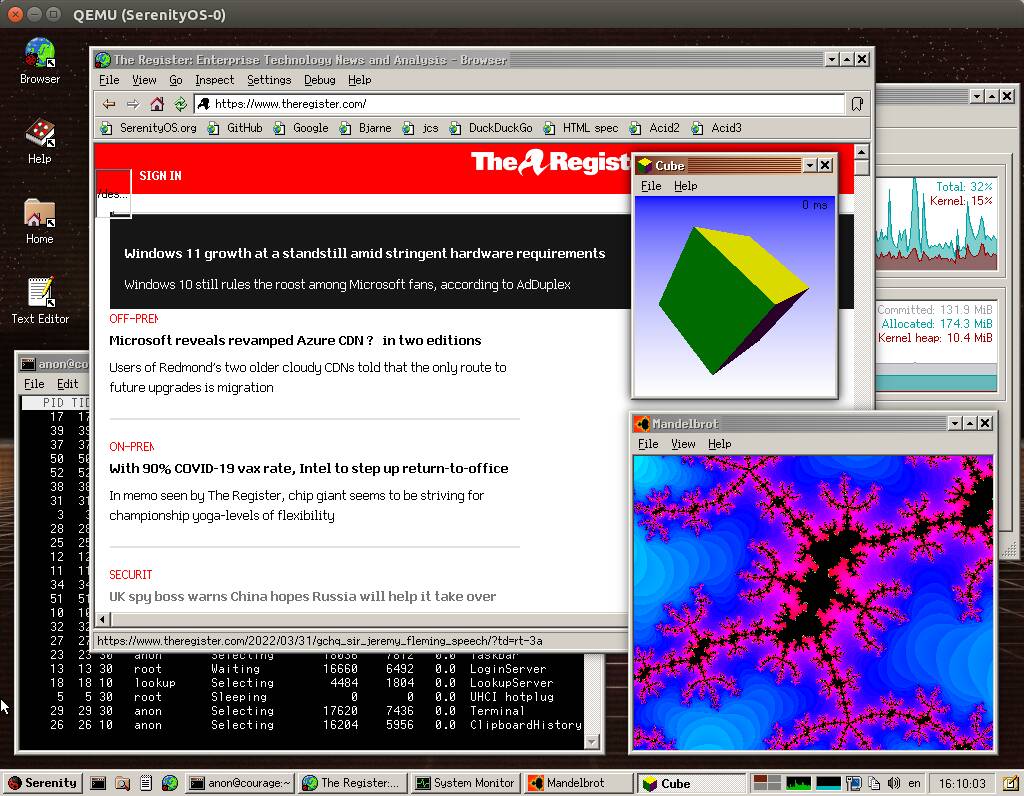Switch to System Monitor via the taskbar
1024x796 pixels.
(x=466, y=783)
